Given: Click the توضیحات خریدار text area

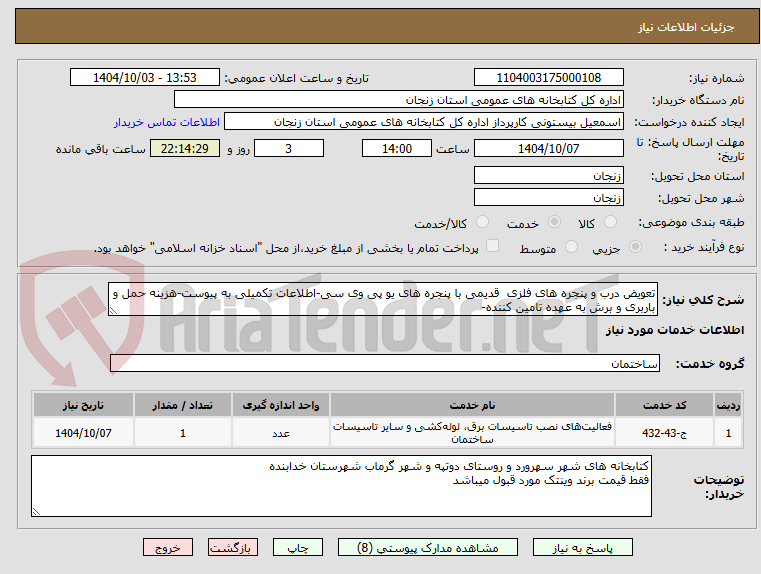Looking at the screenshot, I should 341,486.
